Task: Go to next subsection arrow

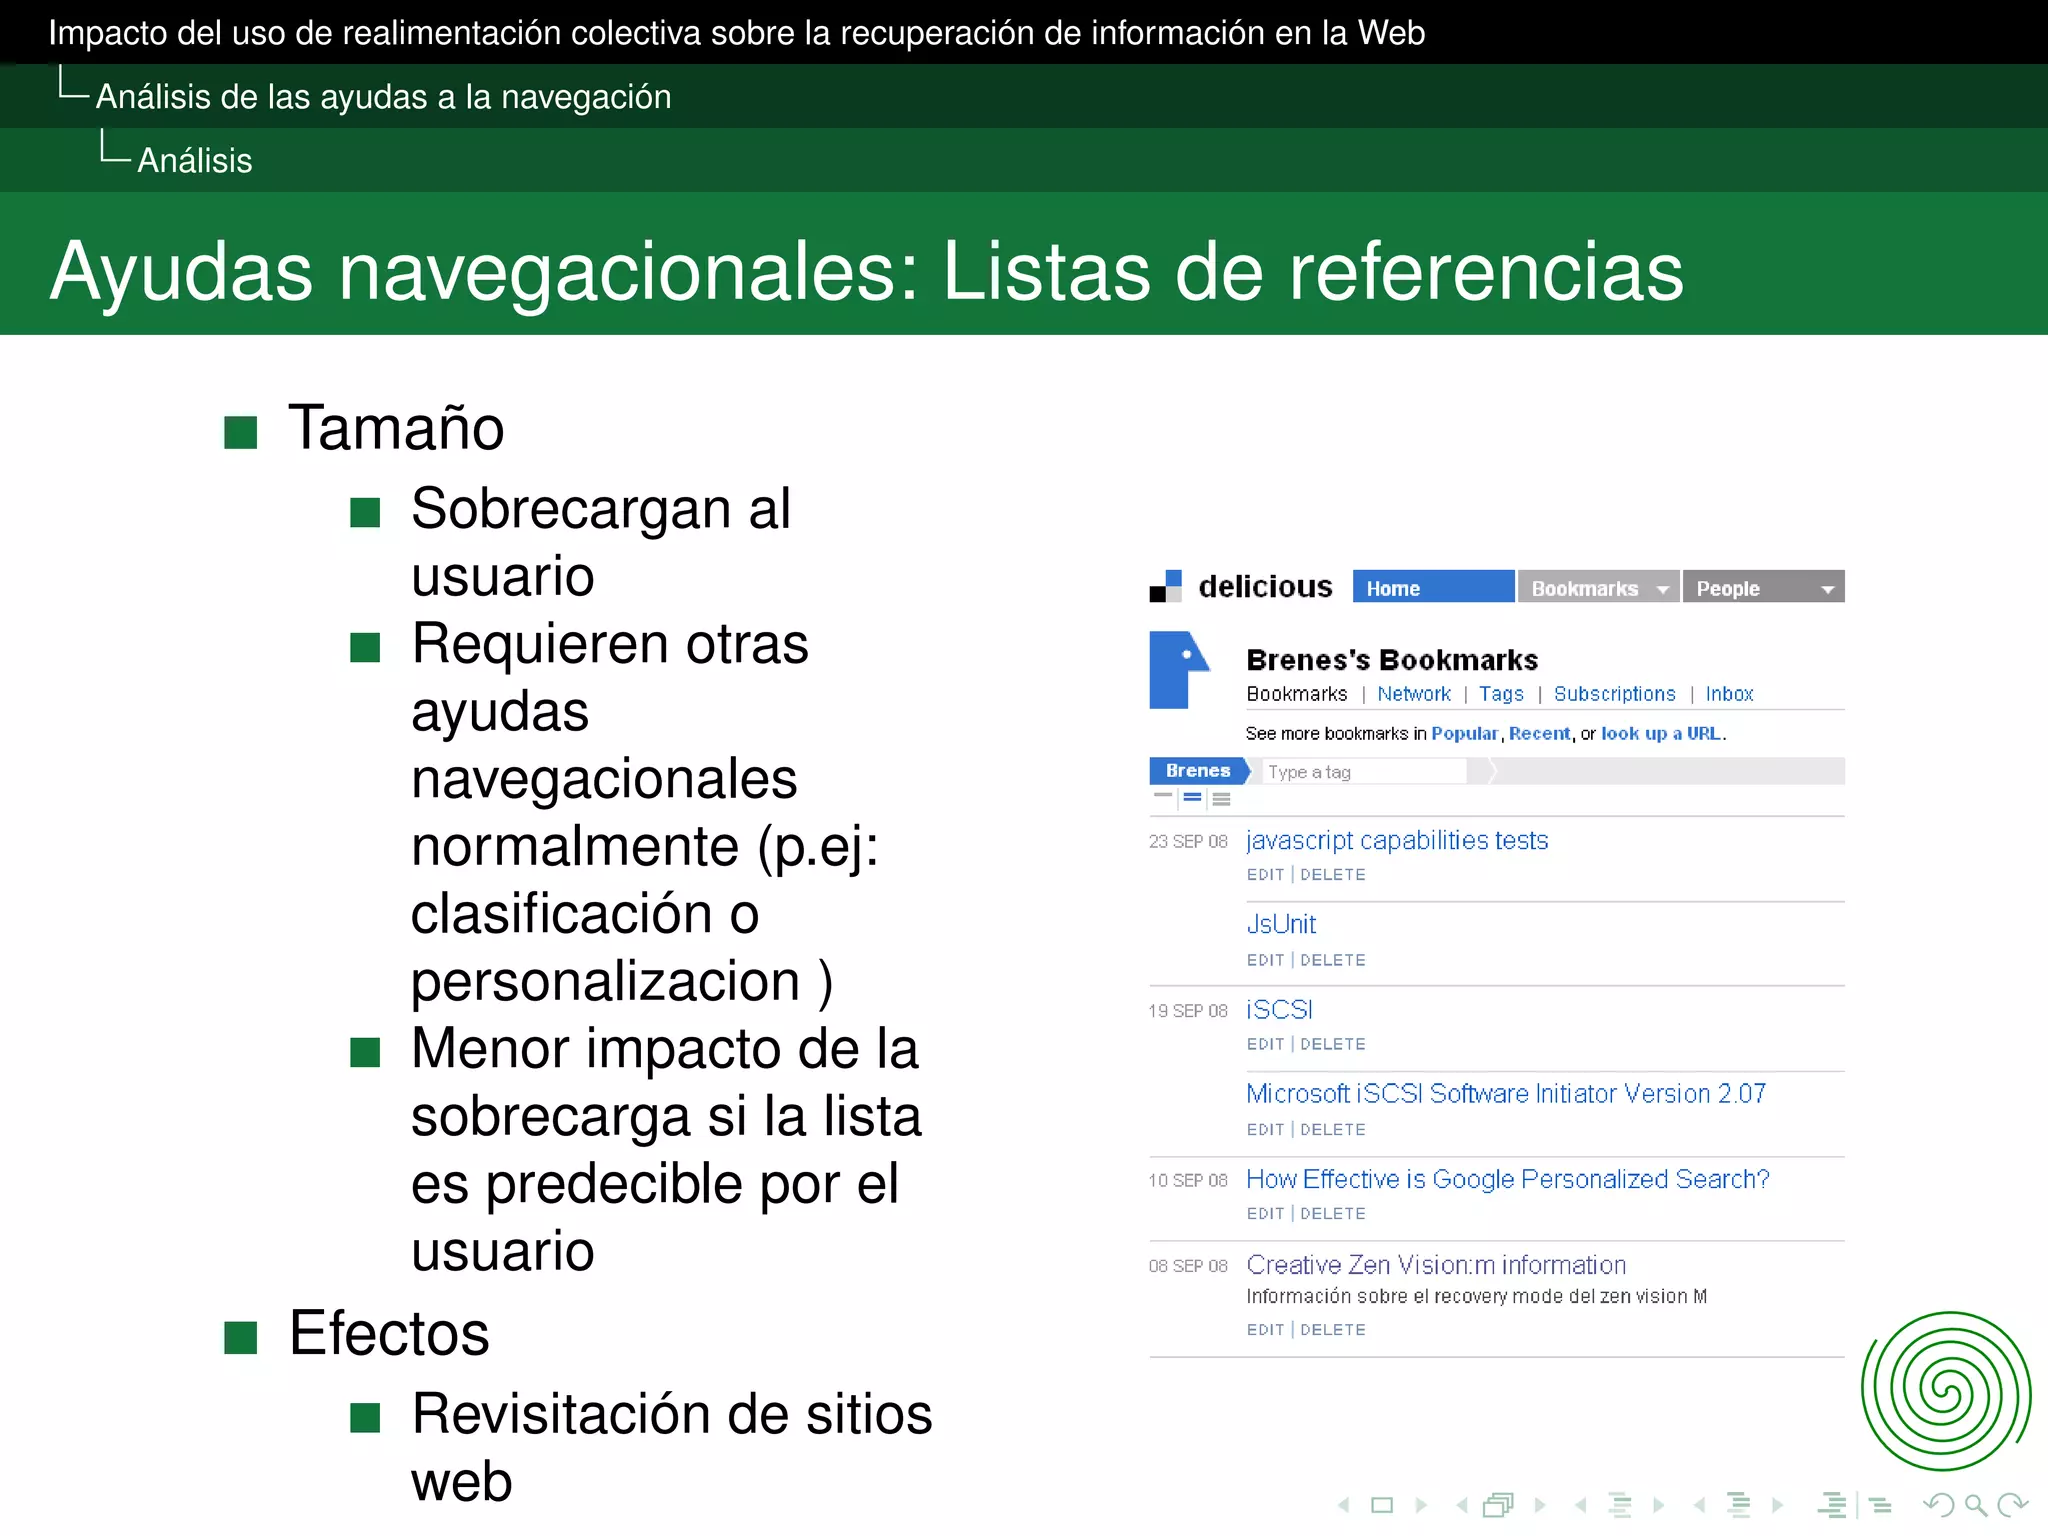Action: pyautogui.click(x=1659, y=1505)
